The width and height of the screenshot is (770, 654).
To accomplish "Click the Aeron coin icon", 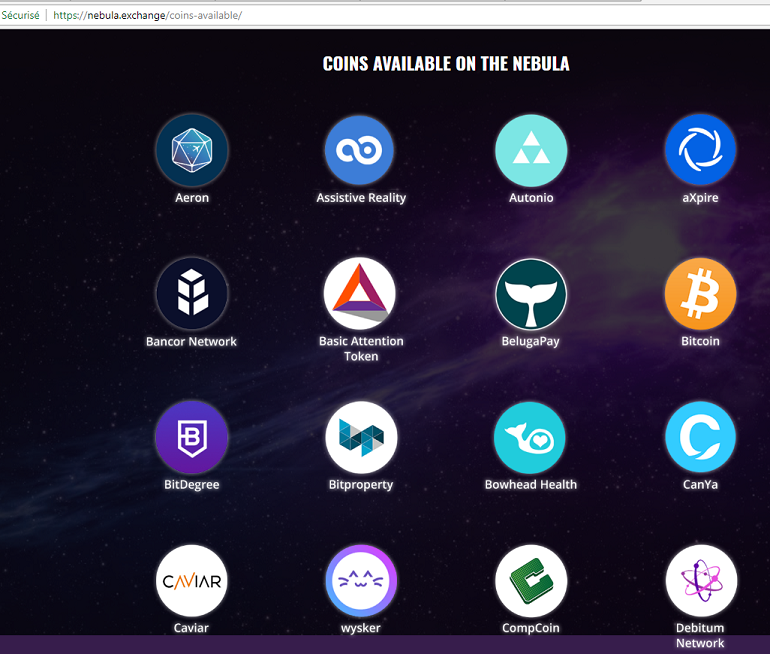I will pos(192,150).
